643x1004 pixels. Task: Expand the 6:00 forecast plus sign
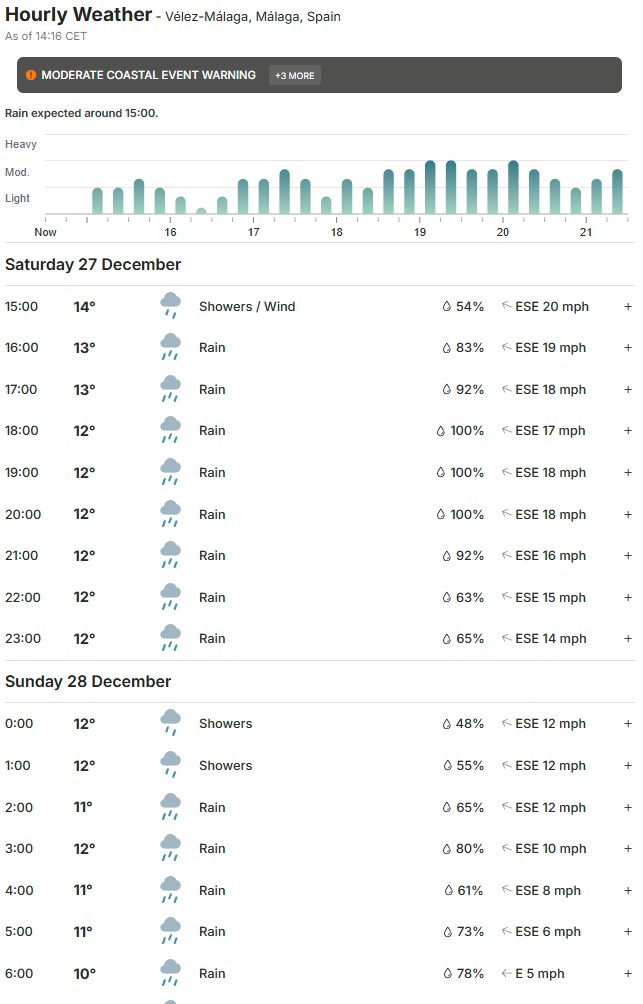(x=628, y=974)
